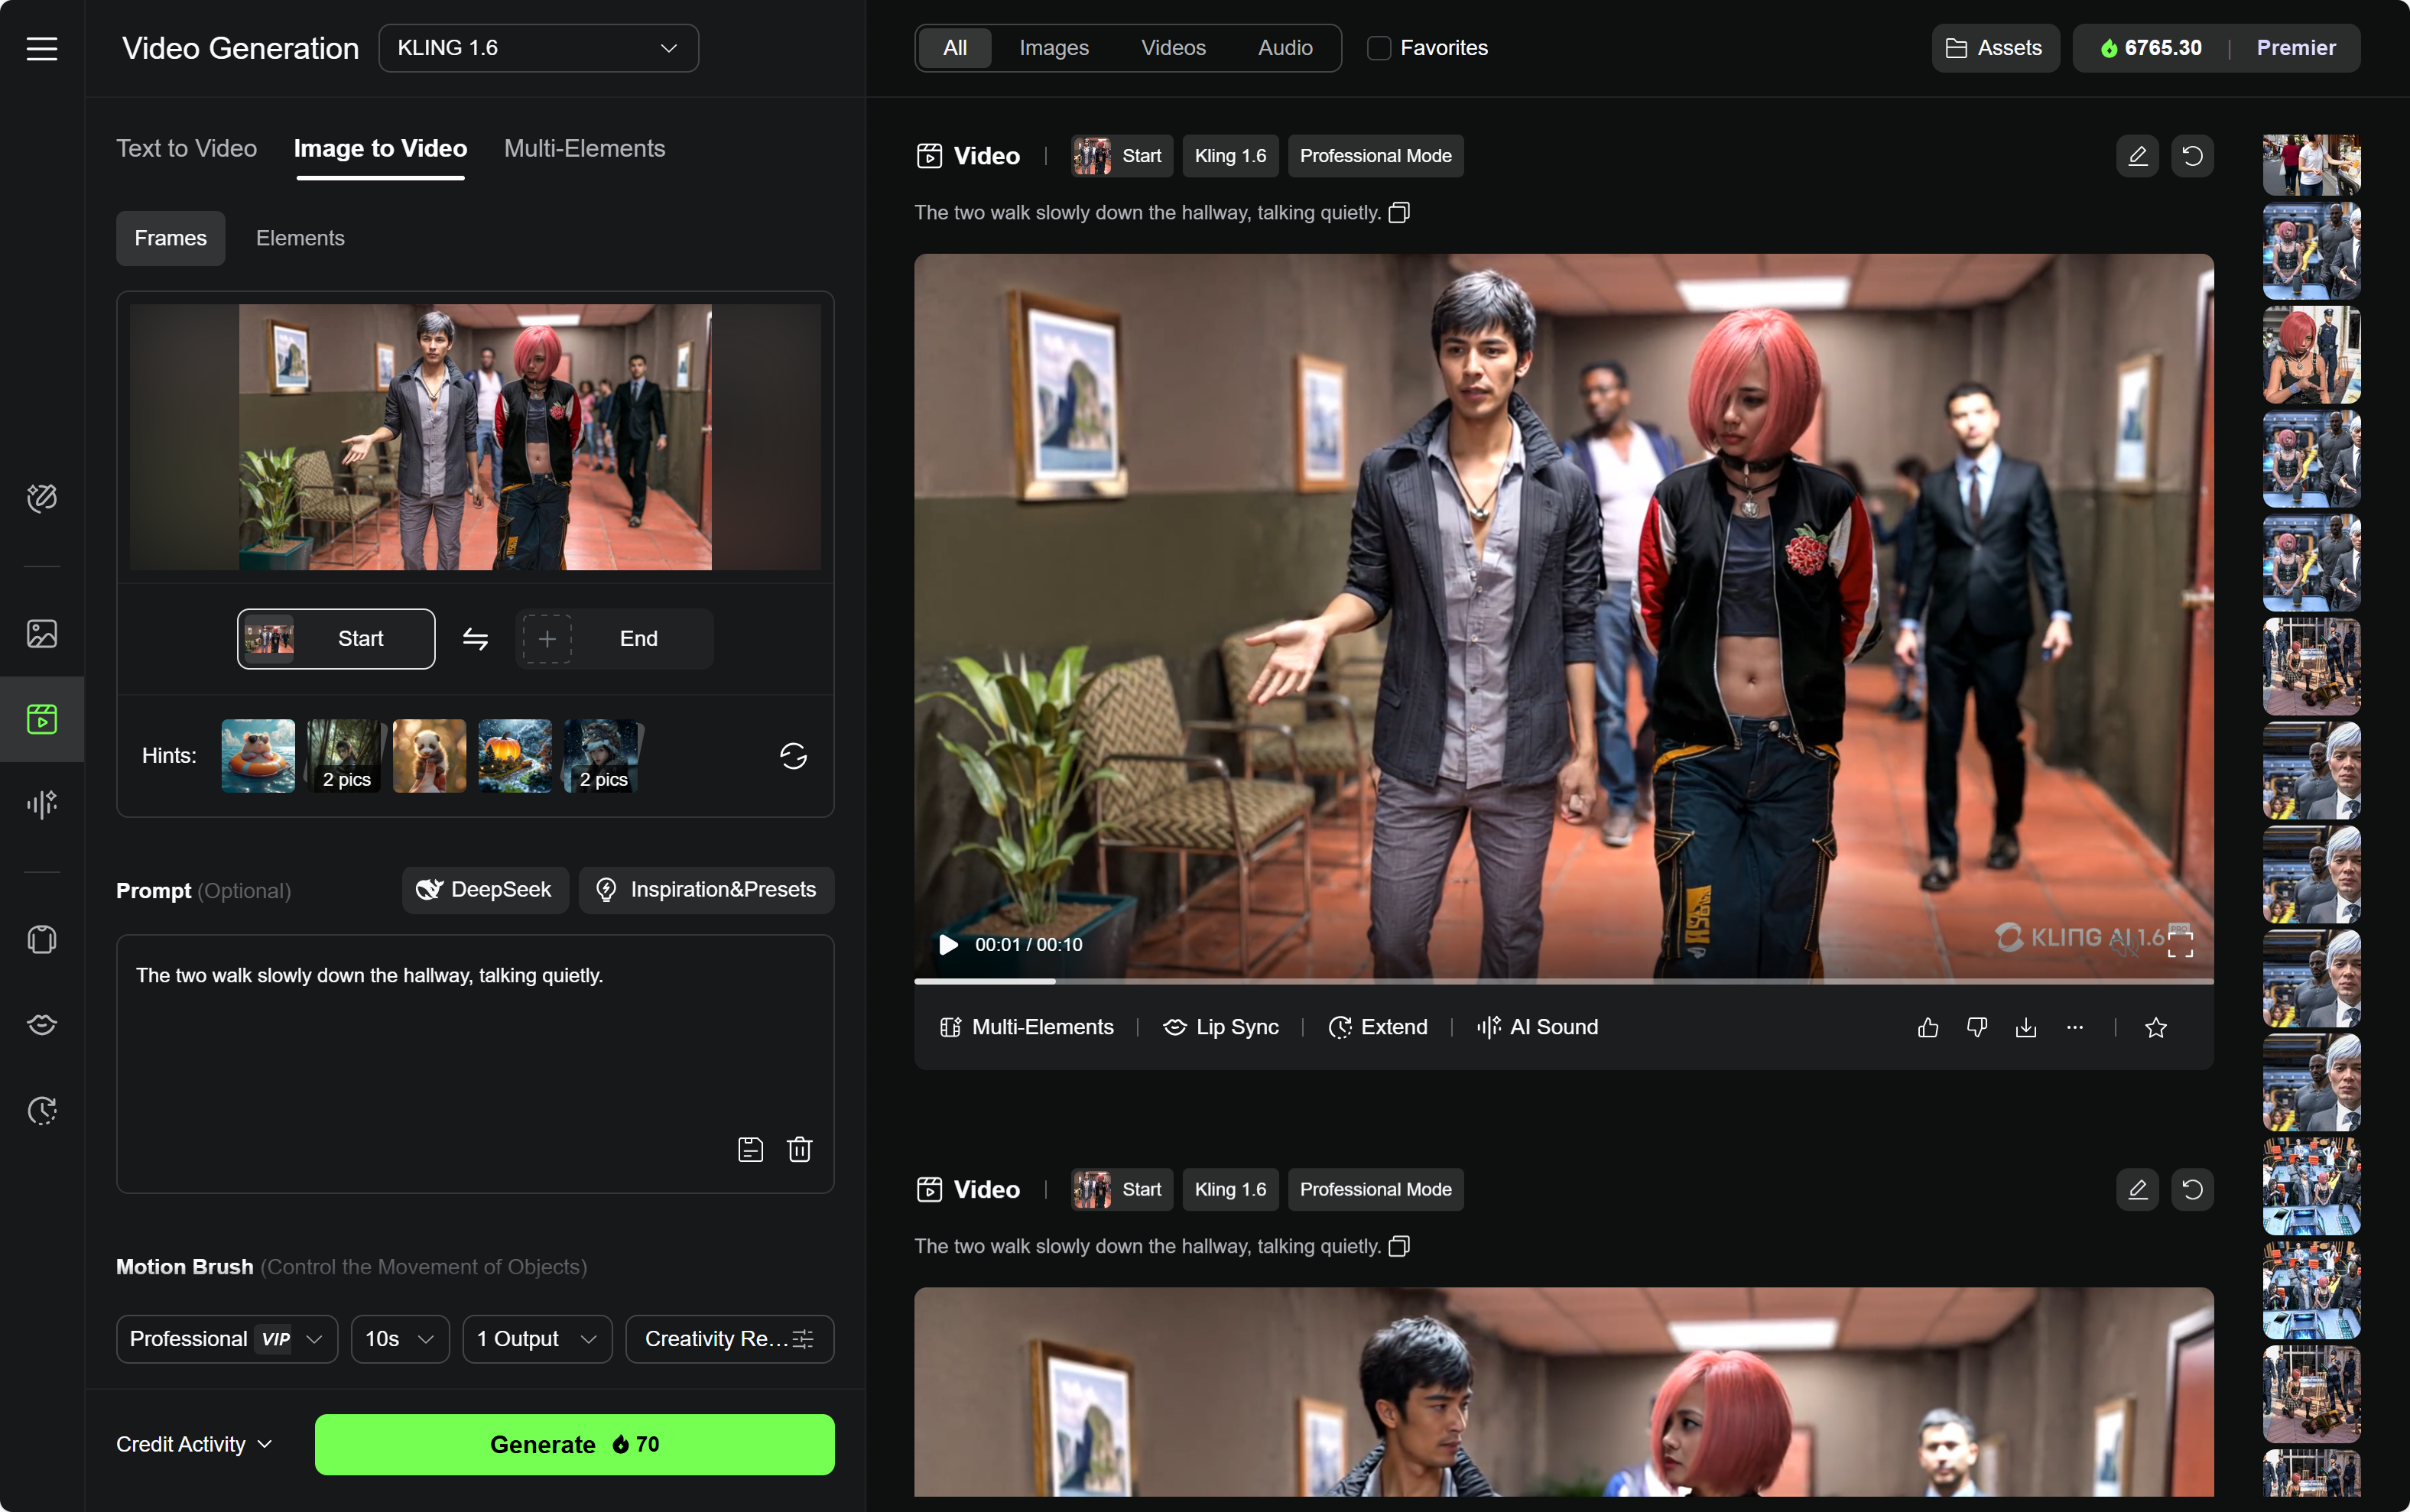Open the hamburger menu
Image resolution: width=2410 pixels, height=1512 pixels.
pos(42,48)
